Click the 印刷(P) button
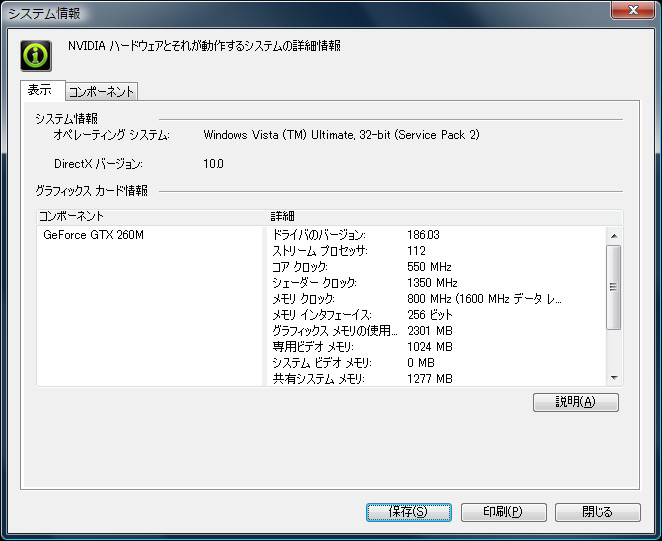Viewport: 662px width, 541px height. click(x=503, y=512)
